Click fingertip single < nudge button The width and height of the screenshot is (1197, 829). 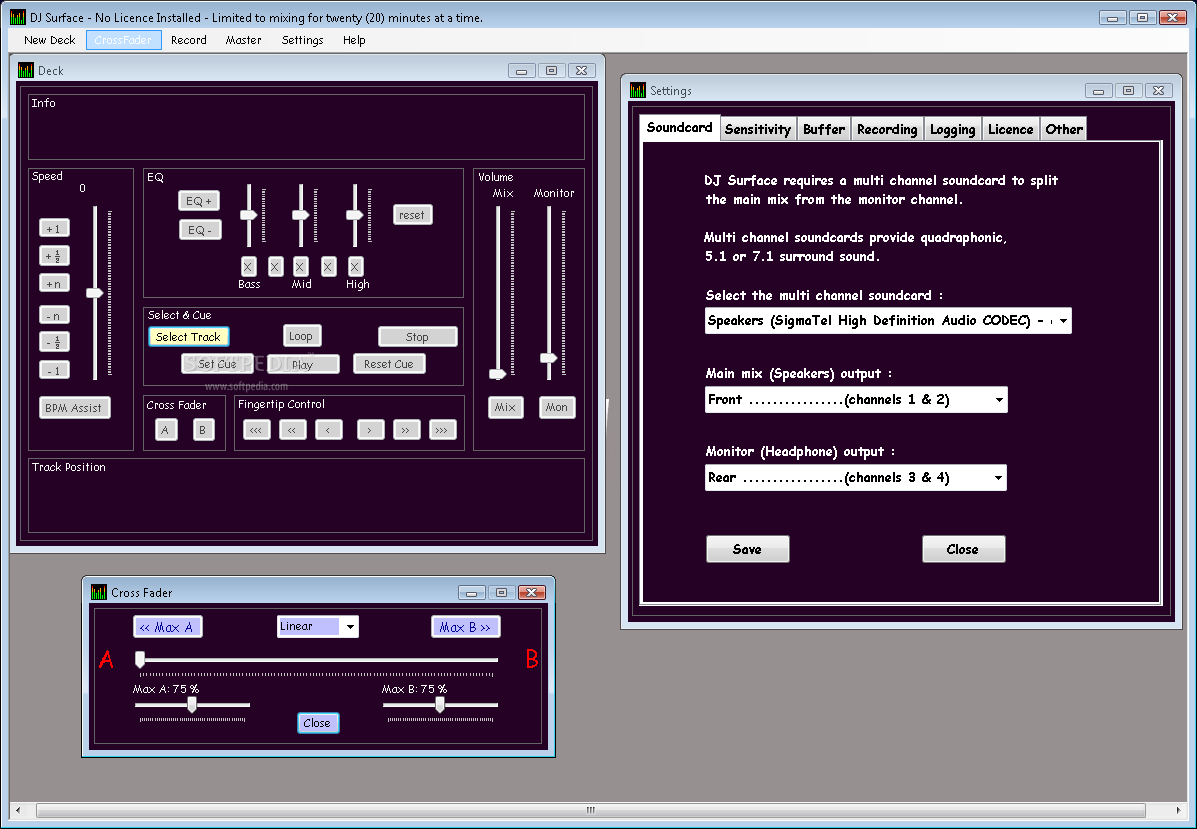328,430
